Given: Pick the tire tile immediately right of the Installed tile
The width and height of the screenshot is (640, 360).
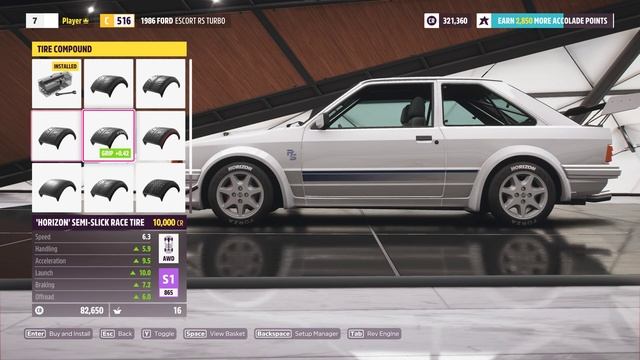Looking at the screenshot, I should point(109,84).
